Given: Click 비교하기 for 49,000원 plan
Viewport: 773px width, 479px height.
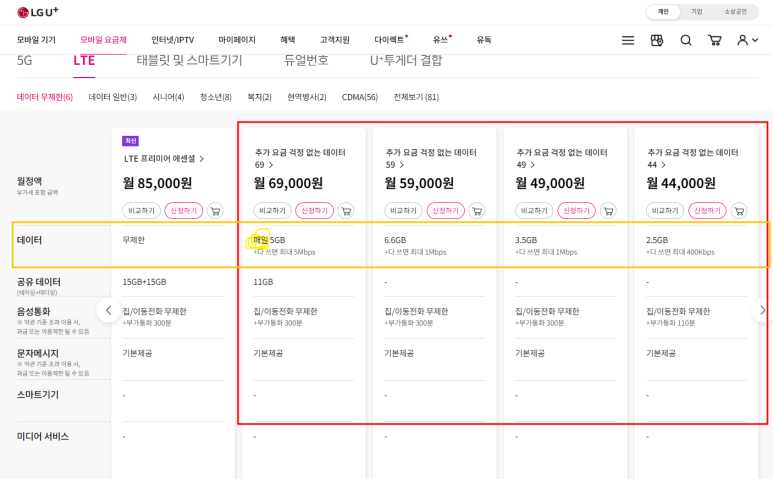Looking at the screenshot, I should tap(534, 211).
